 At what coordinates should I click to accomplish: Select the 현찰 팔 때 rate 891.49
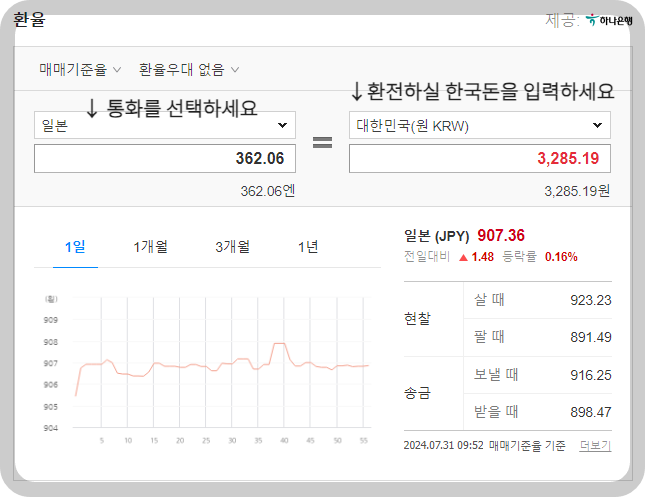(591, 337)
